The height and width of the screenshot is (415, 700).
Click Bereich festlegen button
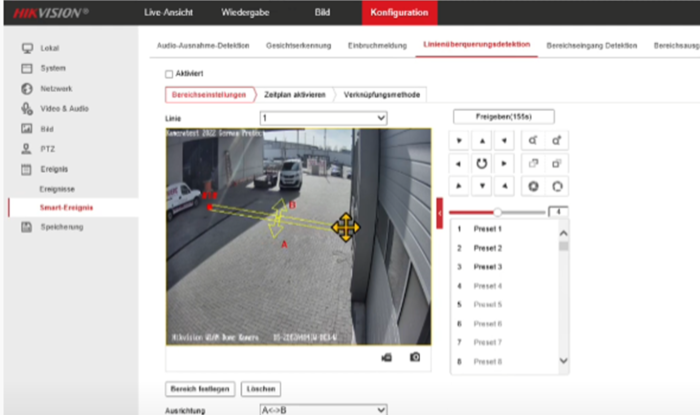point(200,389)
